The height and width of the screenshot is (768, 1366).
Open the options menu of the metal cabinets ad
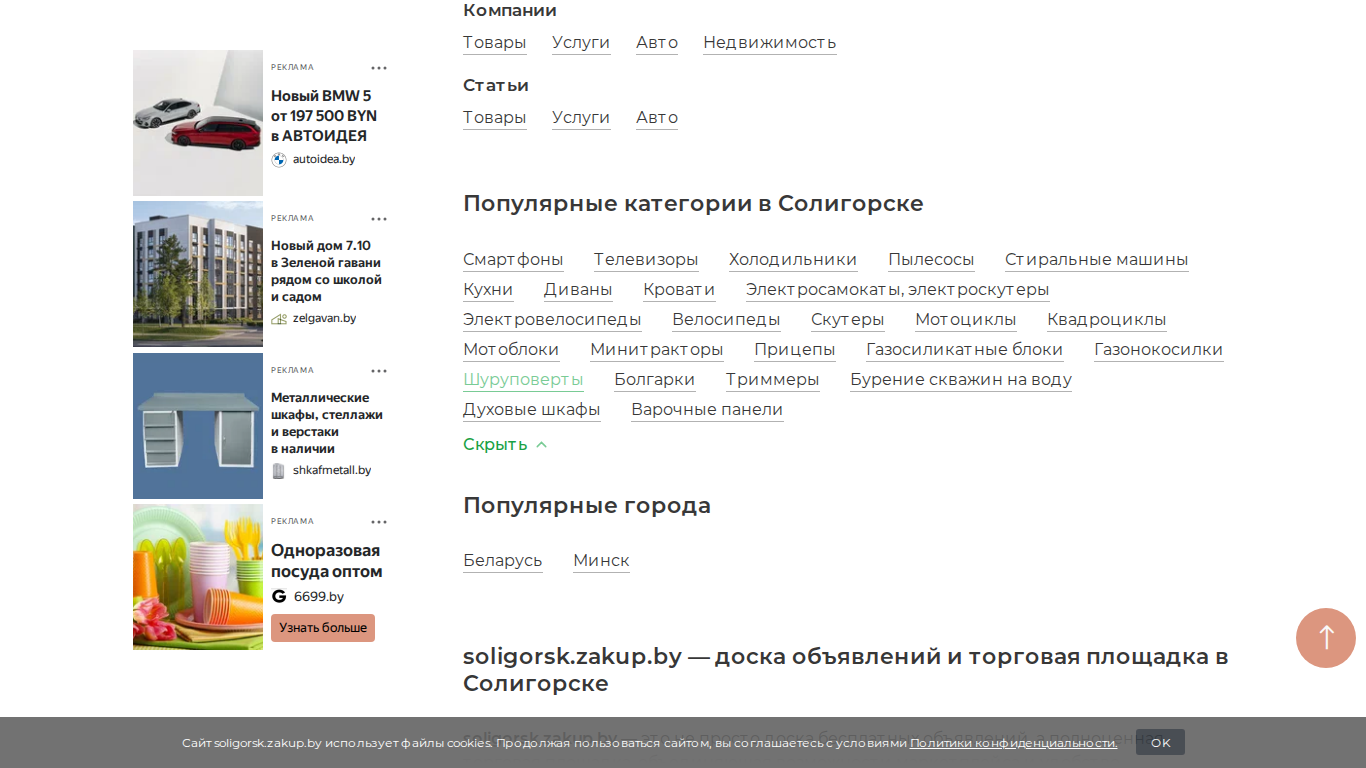379,371
